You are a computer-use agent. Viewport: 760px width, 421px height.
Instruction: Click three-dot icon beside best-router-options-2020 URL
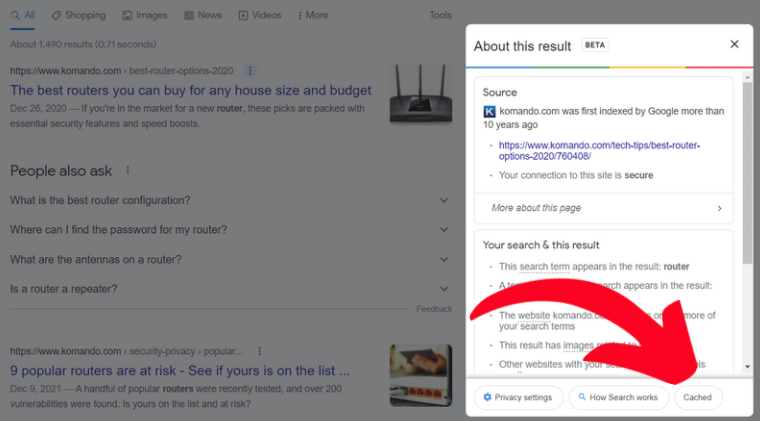[x=250, y=71]
